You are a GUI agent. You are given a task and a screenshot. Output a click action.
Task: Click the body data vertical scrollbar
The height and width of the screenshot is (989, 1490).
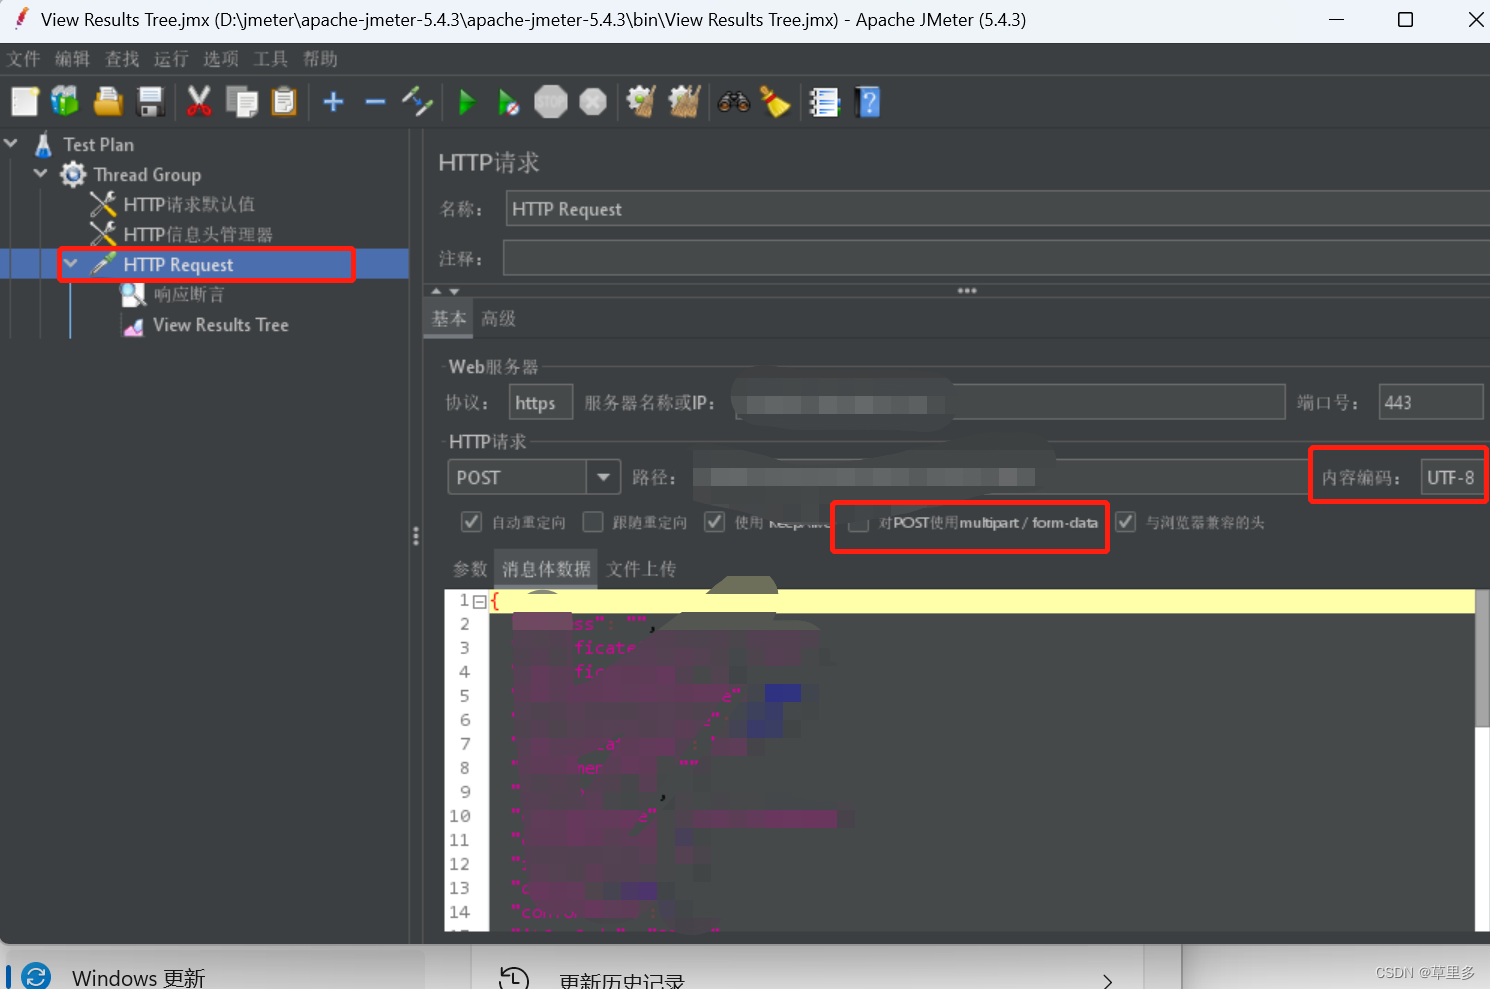point(1482,658)
